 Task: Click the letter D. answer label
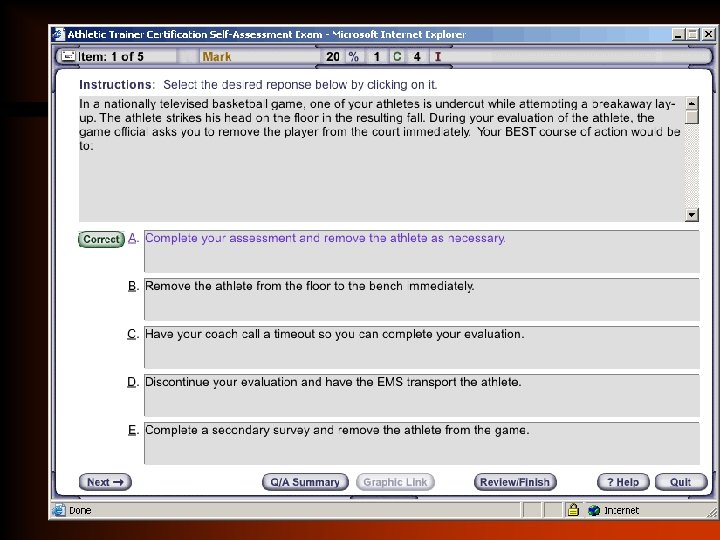pyautogui.click(x=133, y=382)
